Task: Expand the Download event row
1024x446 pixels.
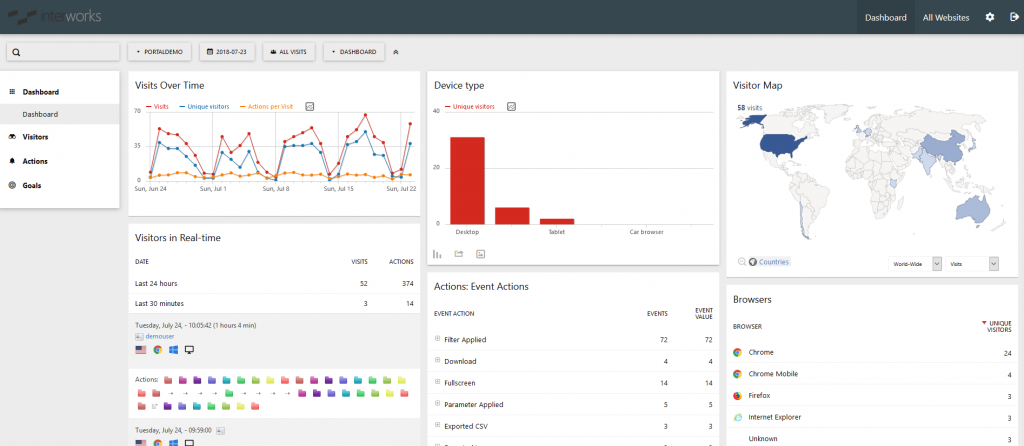Action: point(438,360)
